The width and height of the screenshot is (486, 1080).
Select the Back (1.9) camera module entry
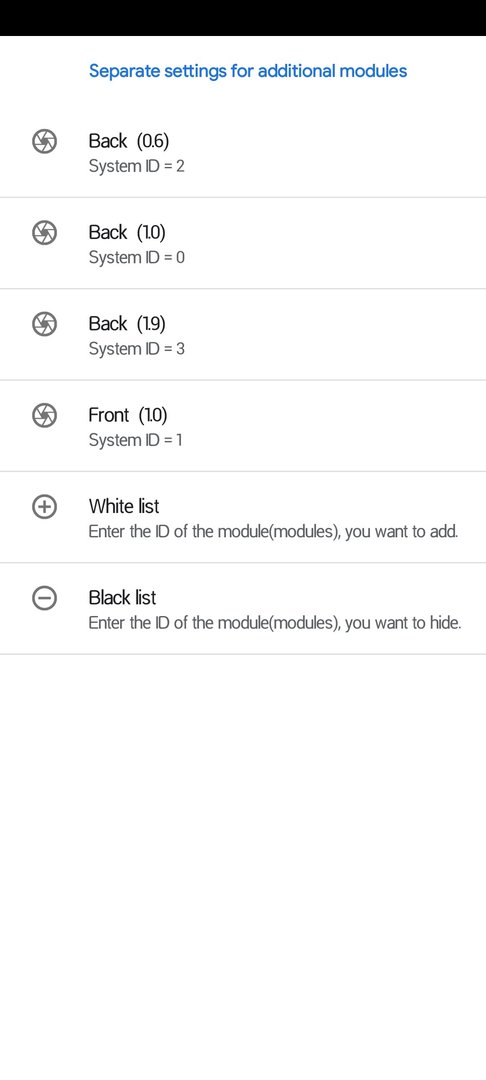[x=243, y=334]
